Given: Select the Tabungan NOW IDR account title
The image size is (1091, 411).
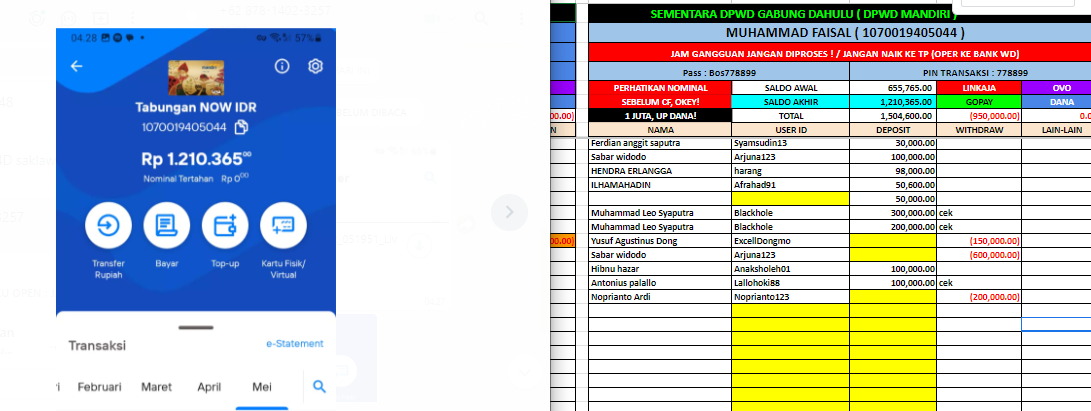Looking at the screenshot, I should pyautogui.click(x=196, y=108).
